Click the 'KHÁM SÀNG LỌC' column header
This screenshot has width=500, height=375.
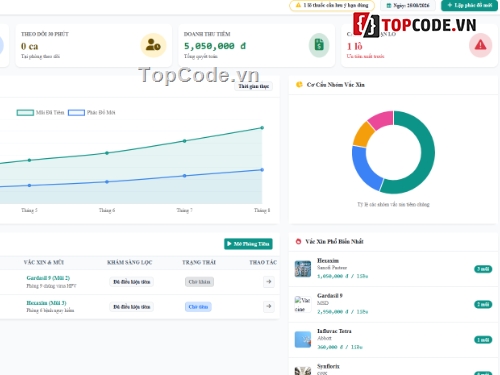point(130,262)
